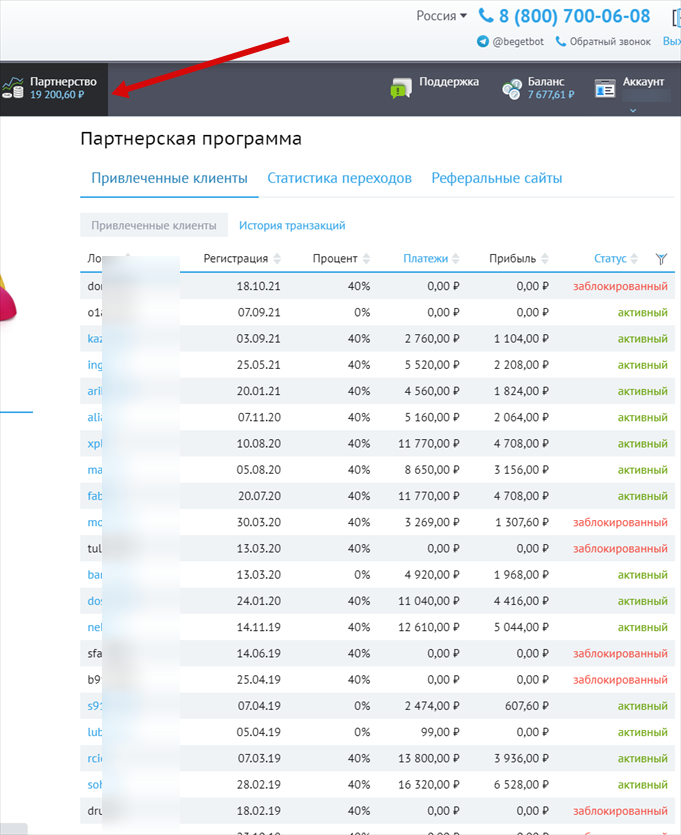Screen dimensions: 681x835
Task: Switch to Статистика переходов tab
Action: point(339,178)
